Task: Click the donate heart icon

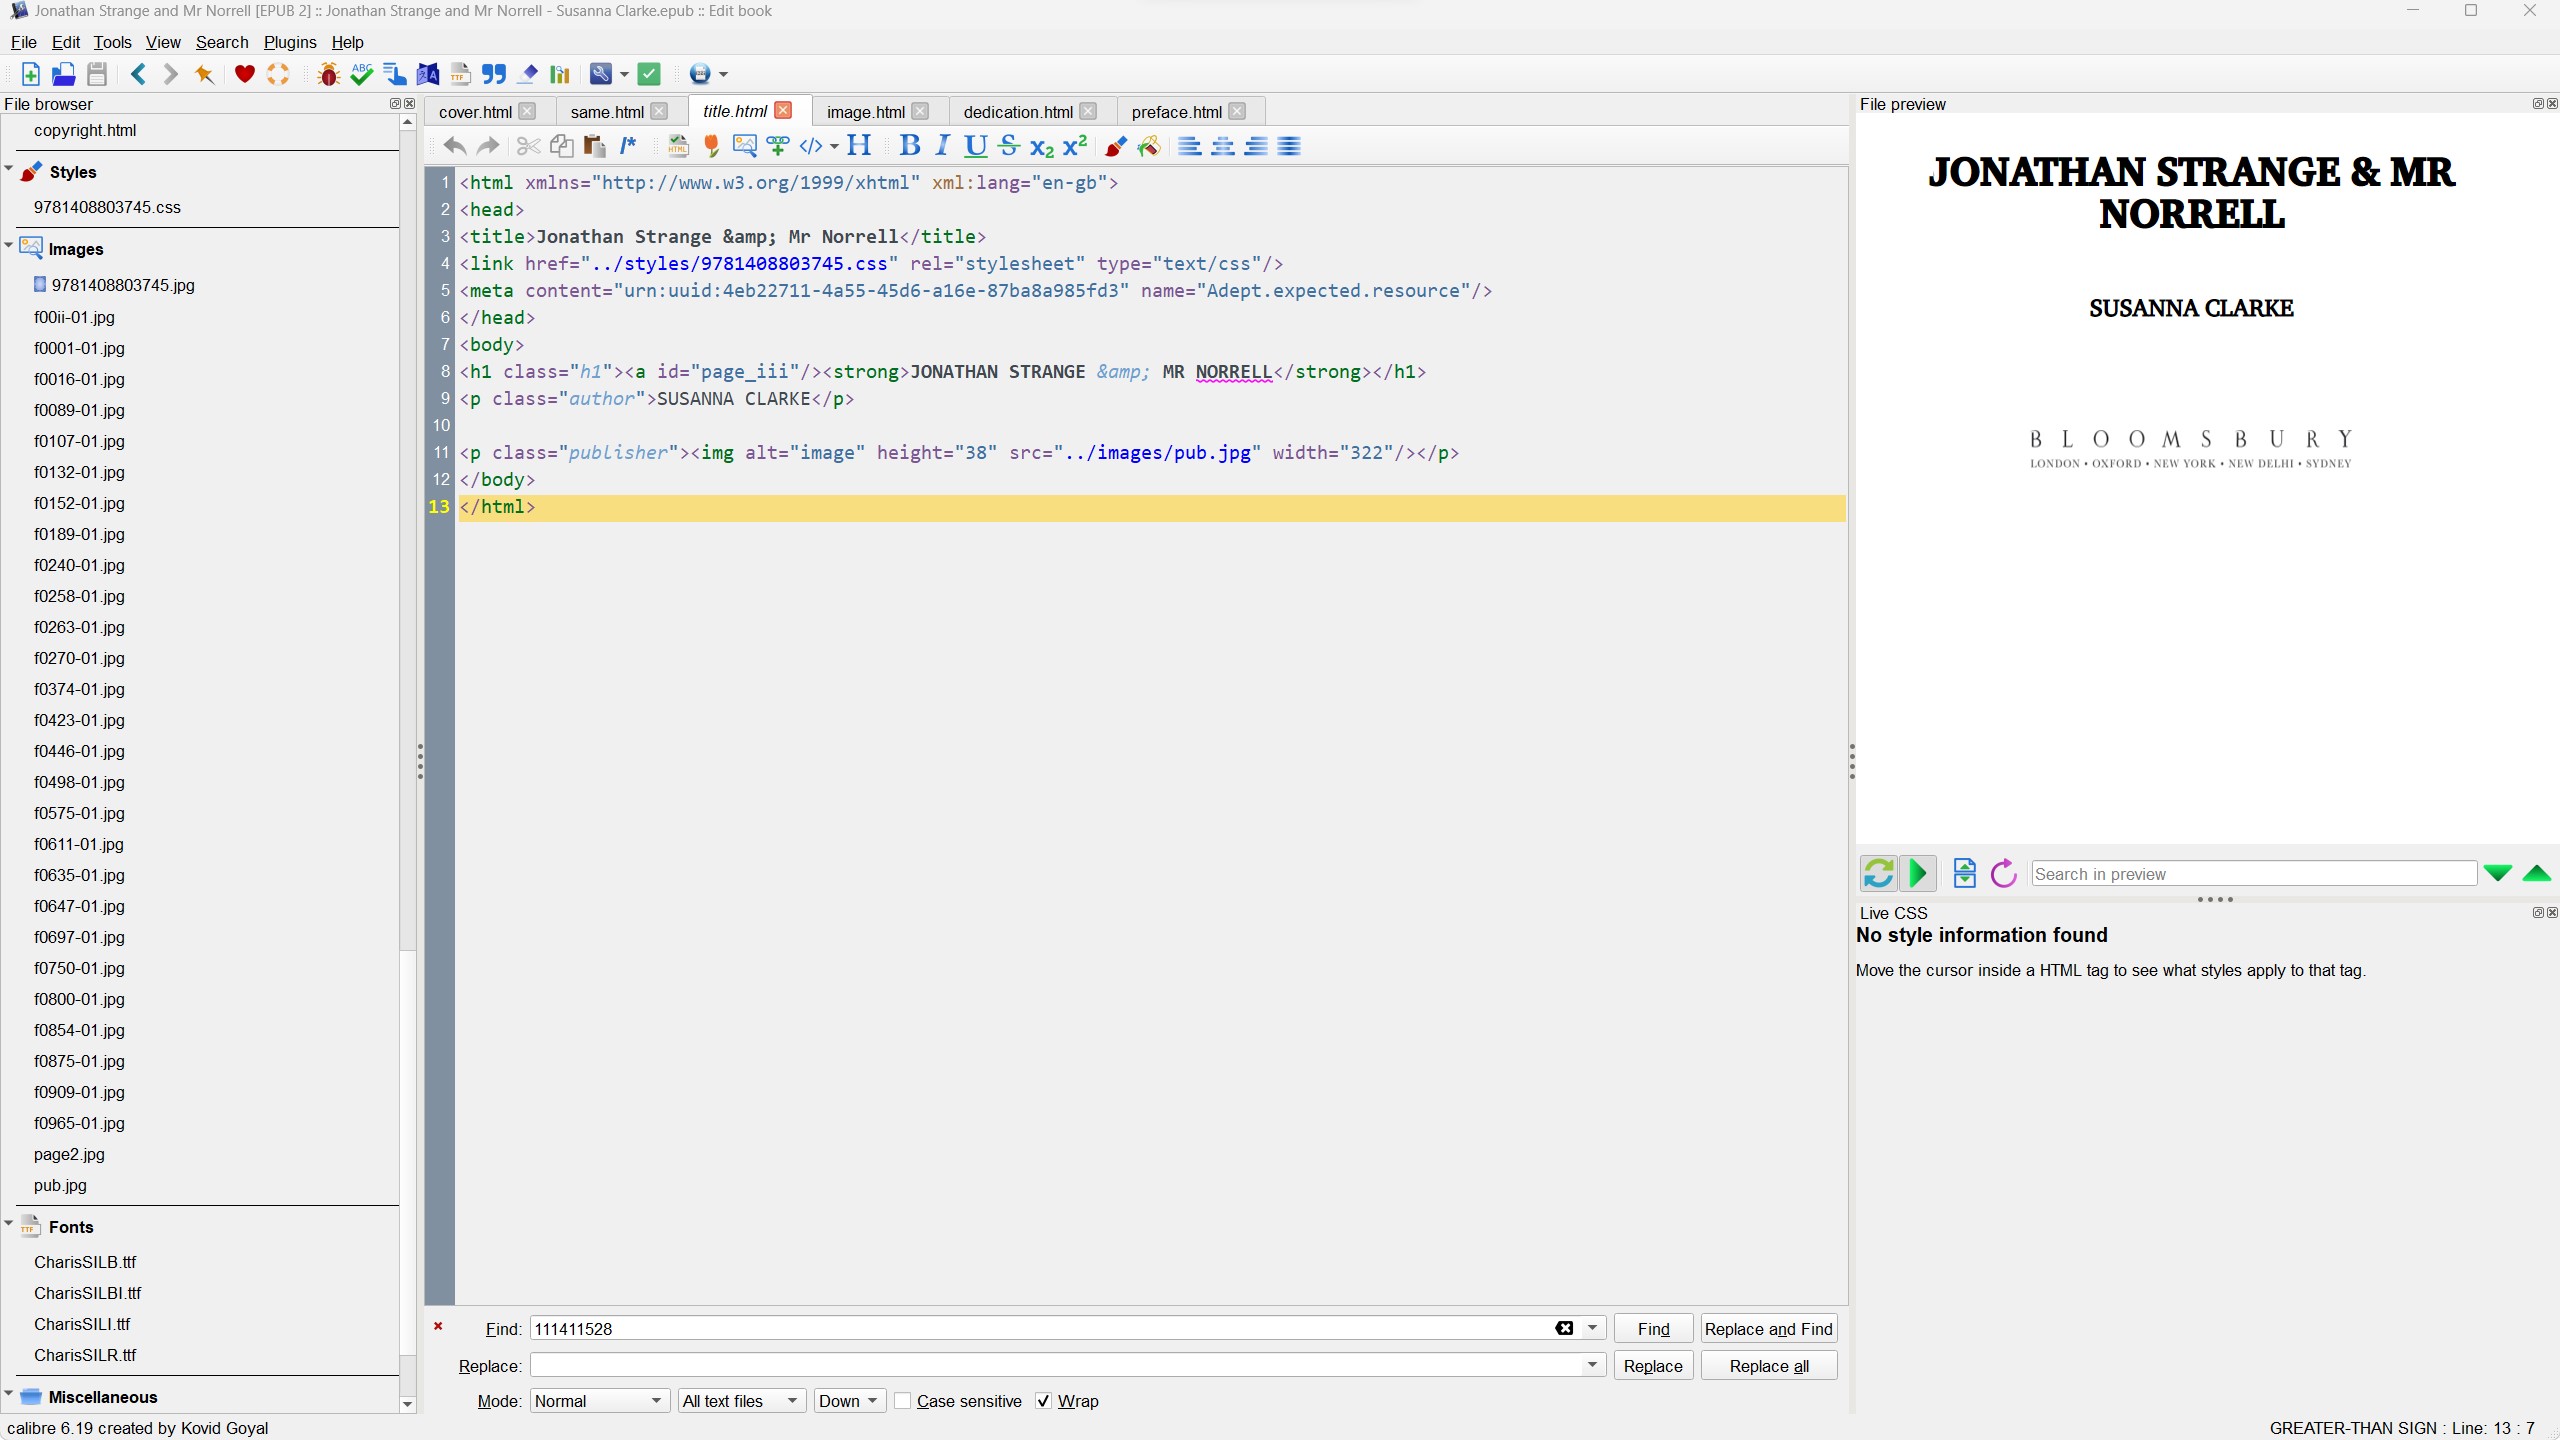Action: pos(244,74)
